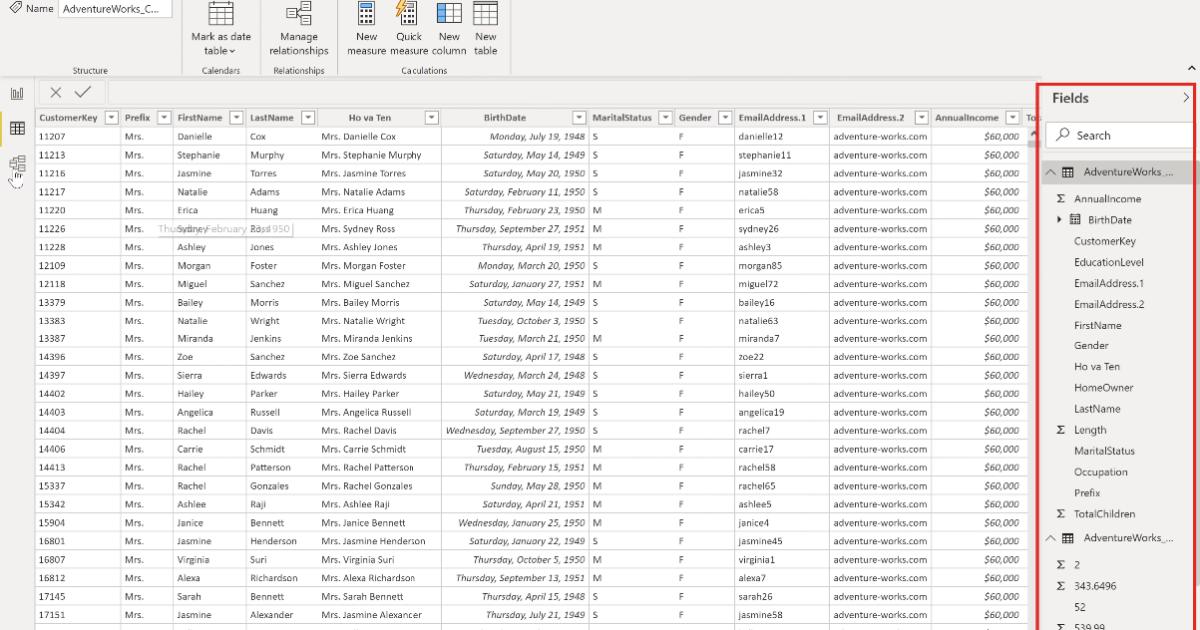Edit the table name in the Name field

point(113,8)
